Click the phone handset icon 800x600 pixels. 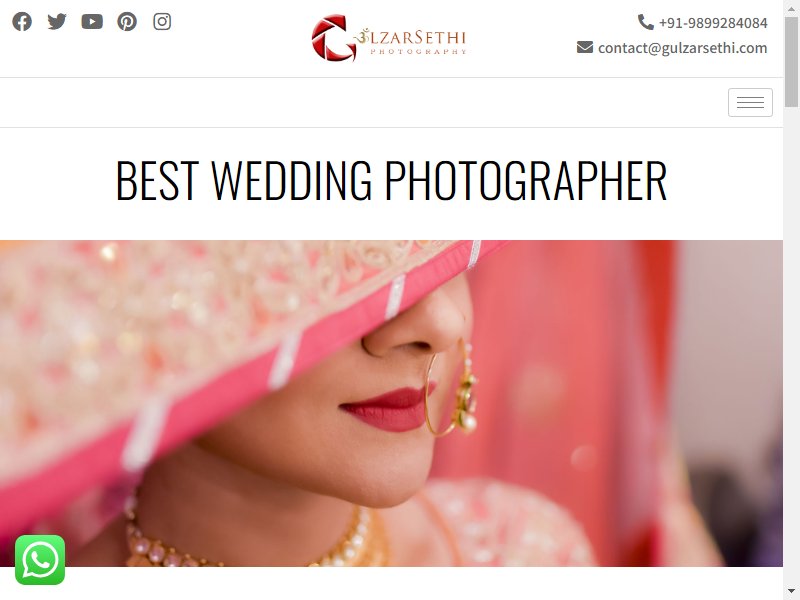click(x=645, y=22)
